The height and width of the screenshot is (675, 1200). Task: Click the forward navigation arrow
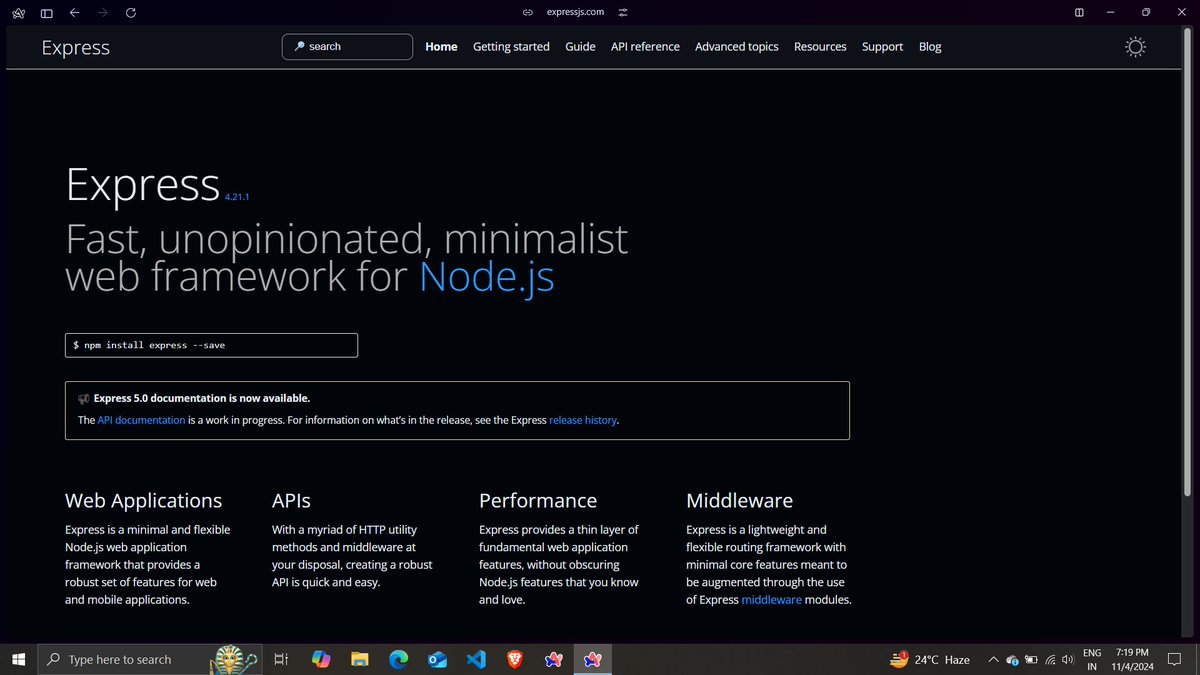pos(102,12)
